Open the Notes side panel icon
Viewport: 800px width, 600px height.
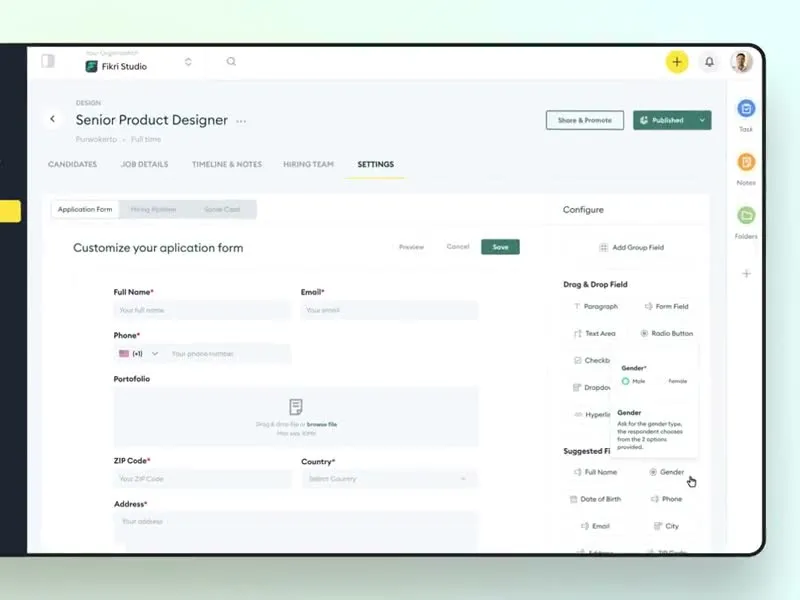tap(746, 162)
